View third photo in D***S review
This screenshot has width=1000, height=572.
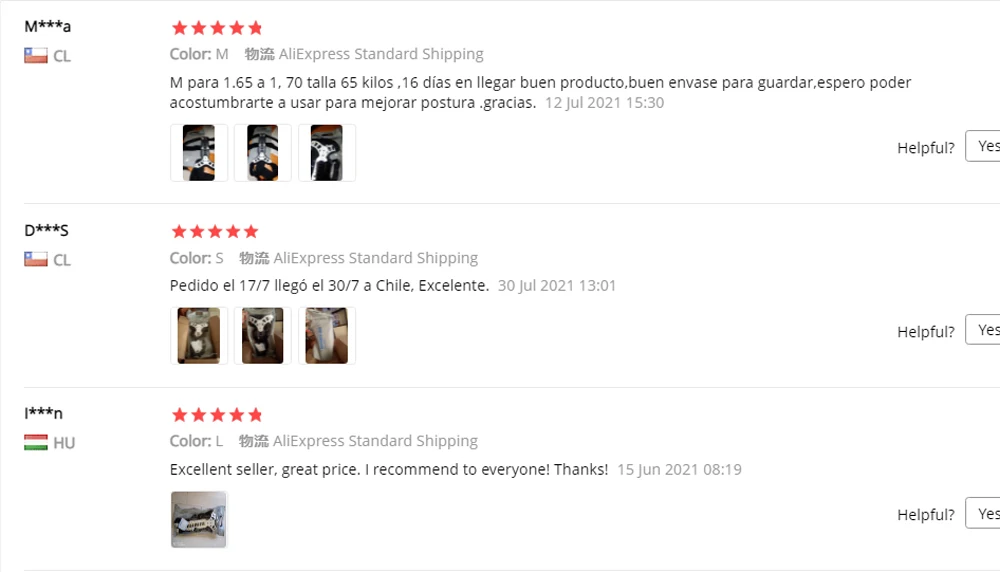[x=327, y=335]
